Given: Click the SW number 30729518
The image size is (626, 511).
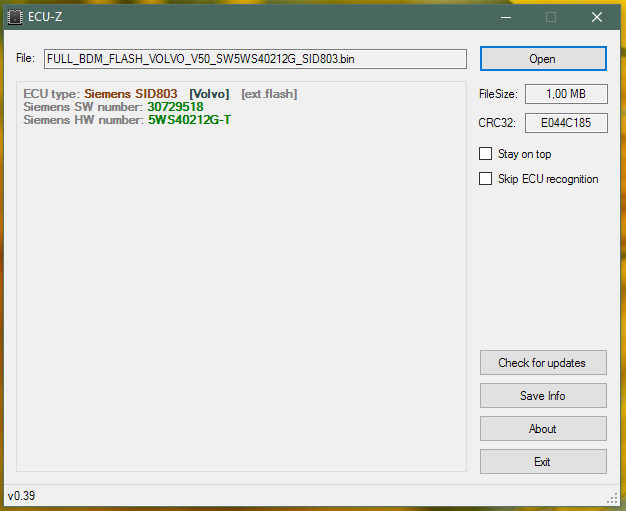Looking at the screenshot, I should click(x=175, y=107).
